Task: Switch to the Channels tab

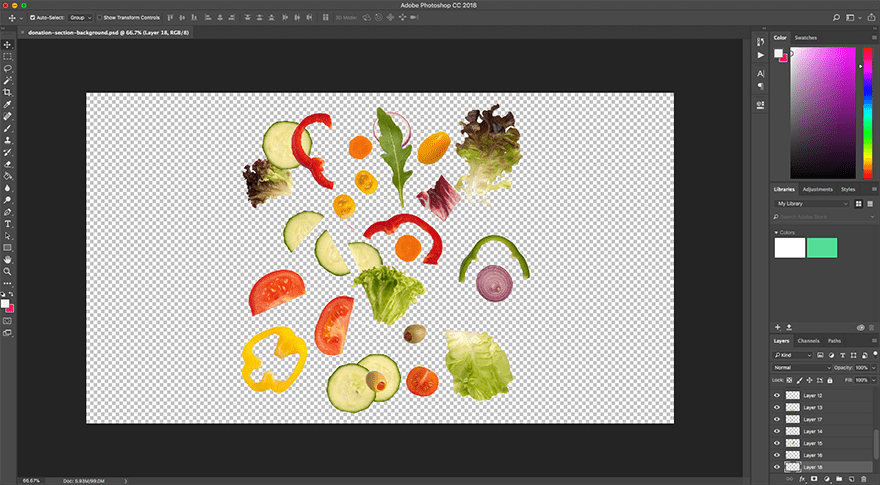Action: (x=808, y=341)
